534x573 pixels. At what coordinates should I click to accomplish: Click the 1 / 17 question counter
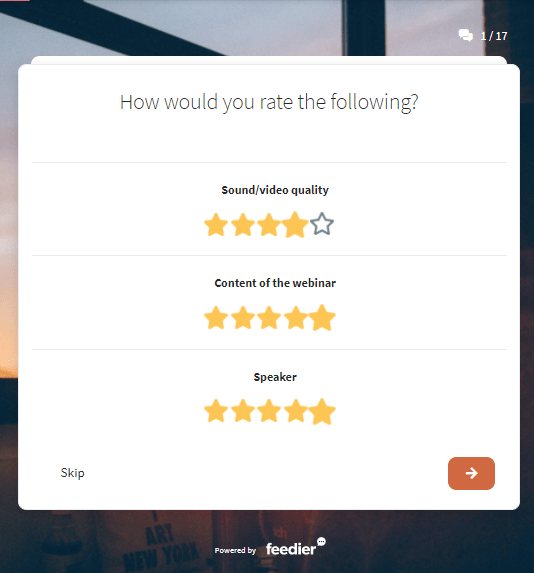click(494, 36)
